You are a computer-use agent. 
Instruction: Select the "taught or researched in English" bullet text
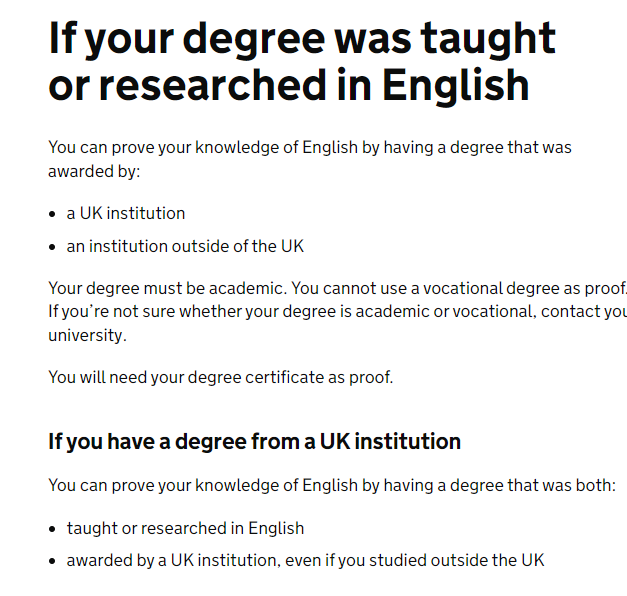[x=185, y=528]
